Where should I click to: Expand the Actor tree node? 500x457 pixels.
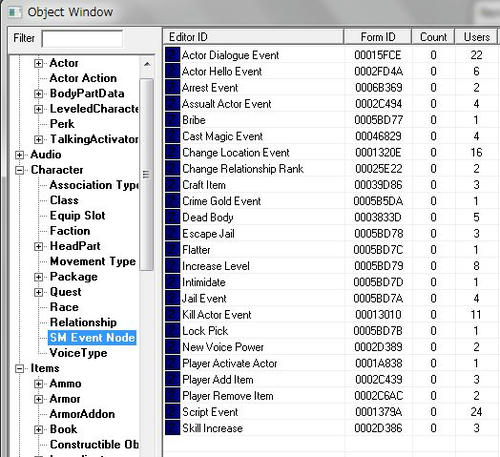pyautogui.click(x=38, y=63)
